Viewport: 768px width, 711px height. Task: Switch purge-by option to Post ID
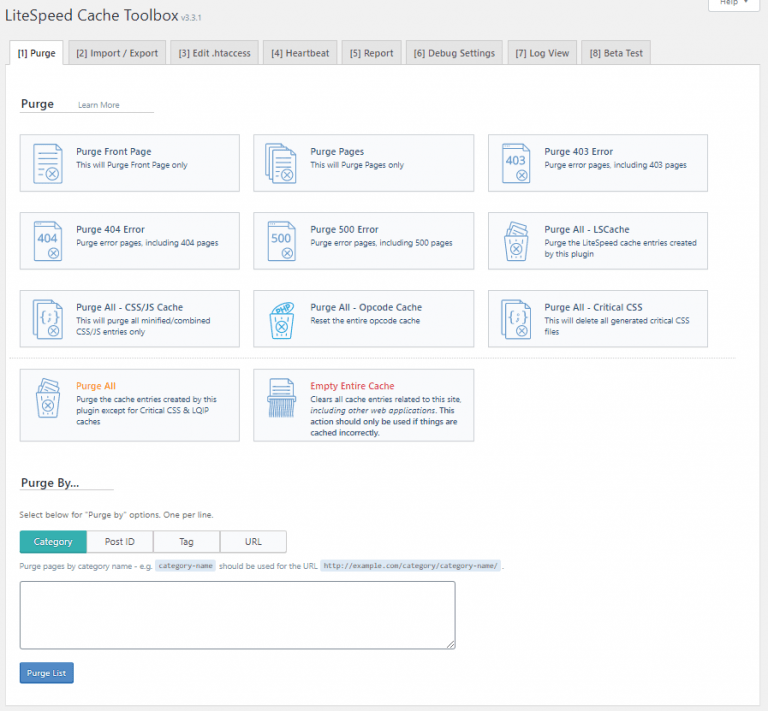click(120, 542)
